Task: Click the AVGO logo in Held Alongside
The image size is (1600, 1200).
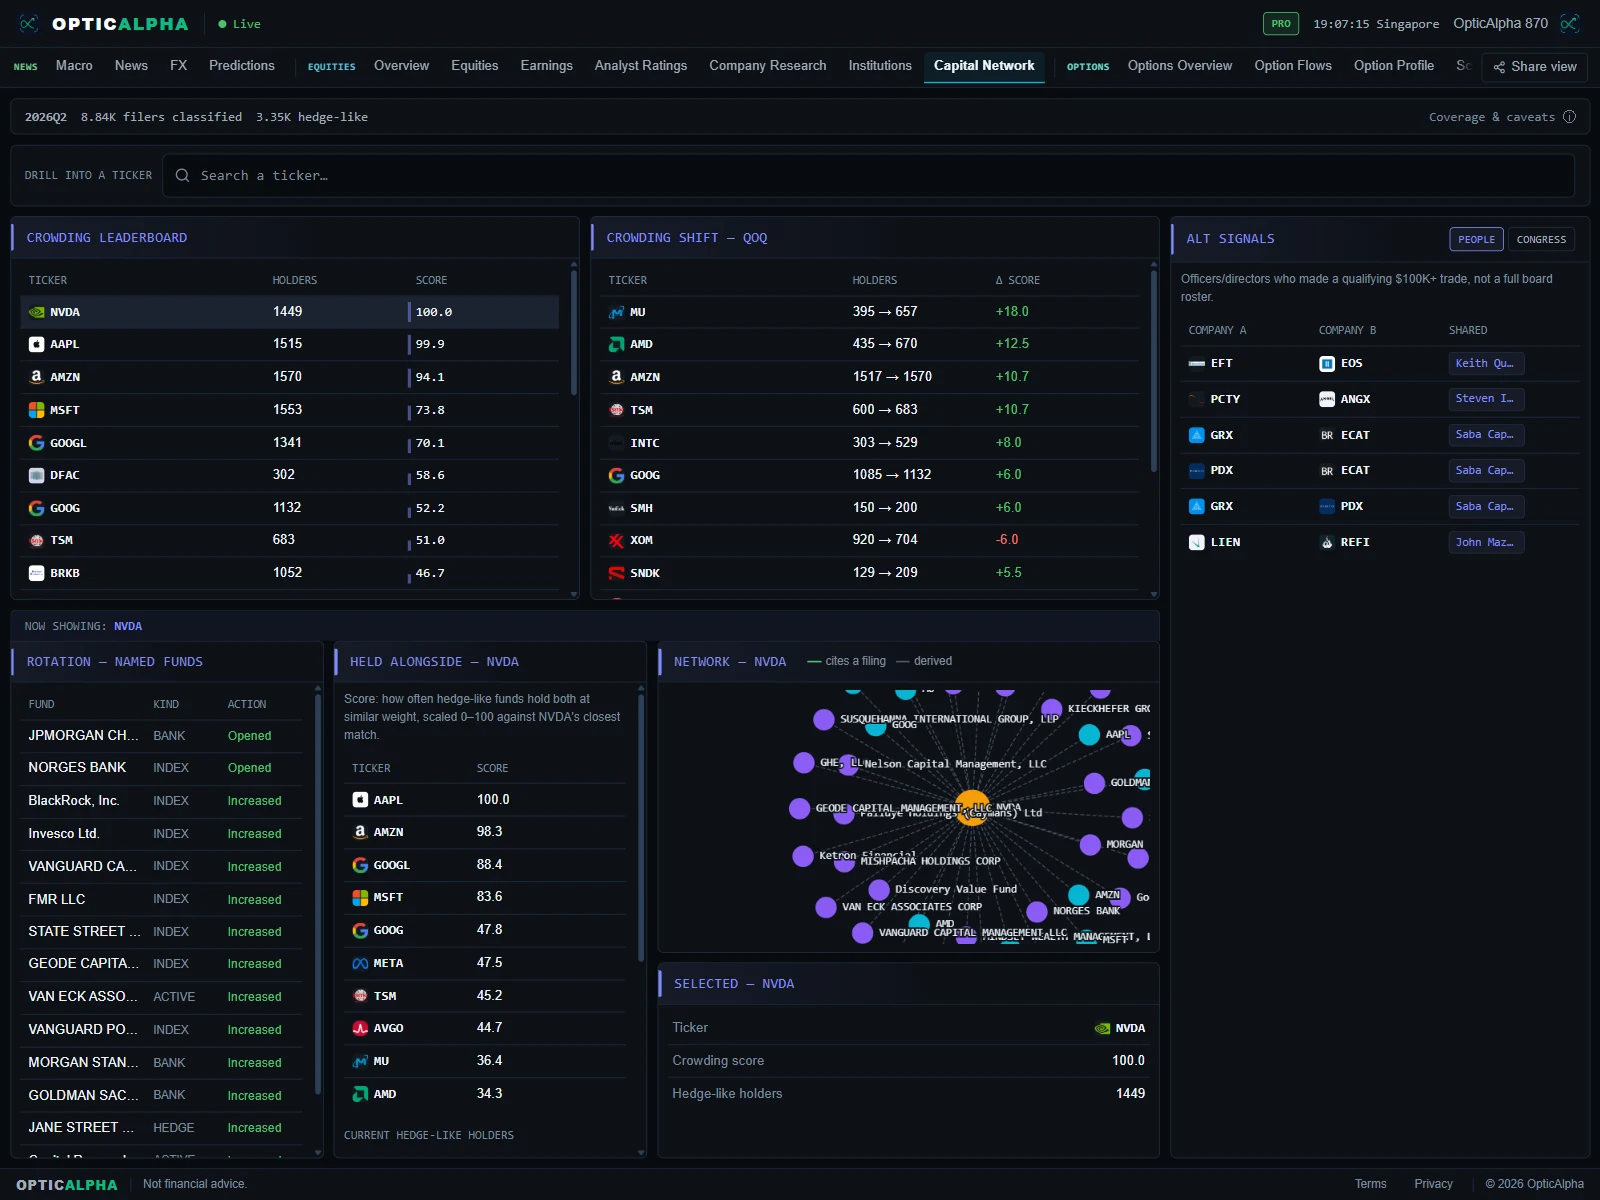Action: coord(360,1028)
